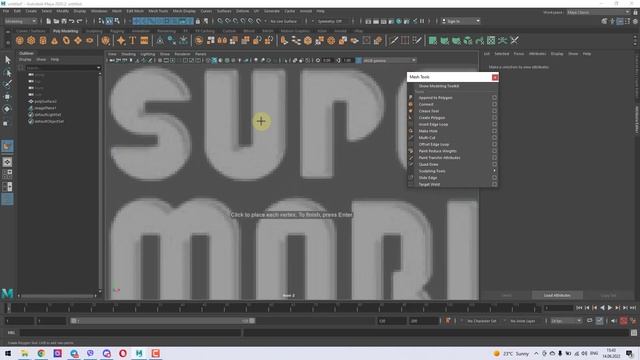Choose the Lasso Select tool in the toolbox
The image size is (640, 360).
pos(7,73)
